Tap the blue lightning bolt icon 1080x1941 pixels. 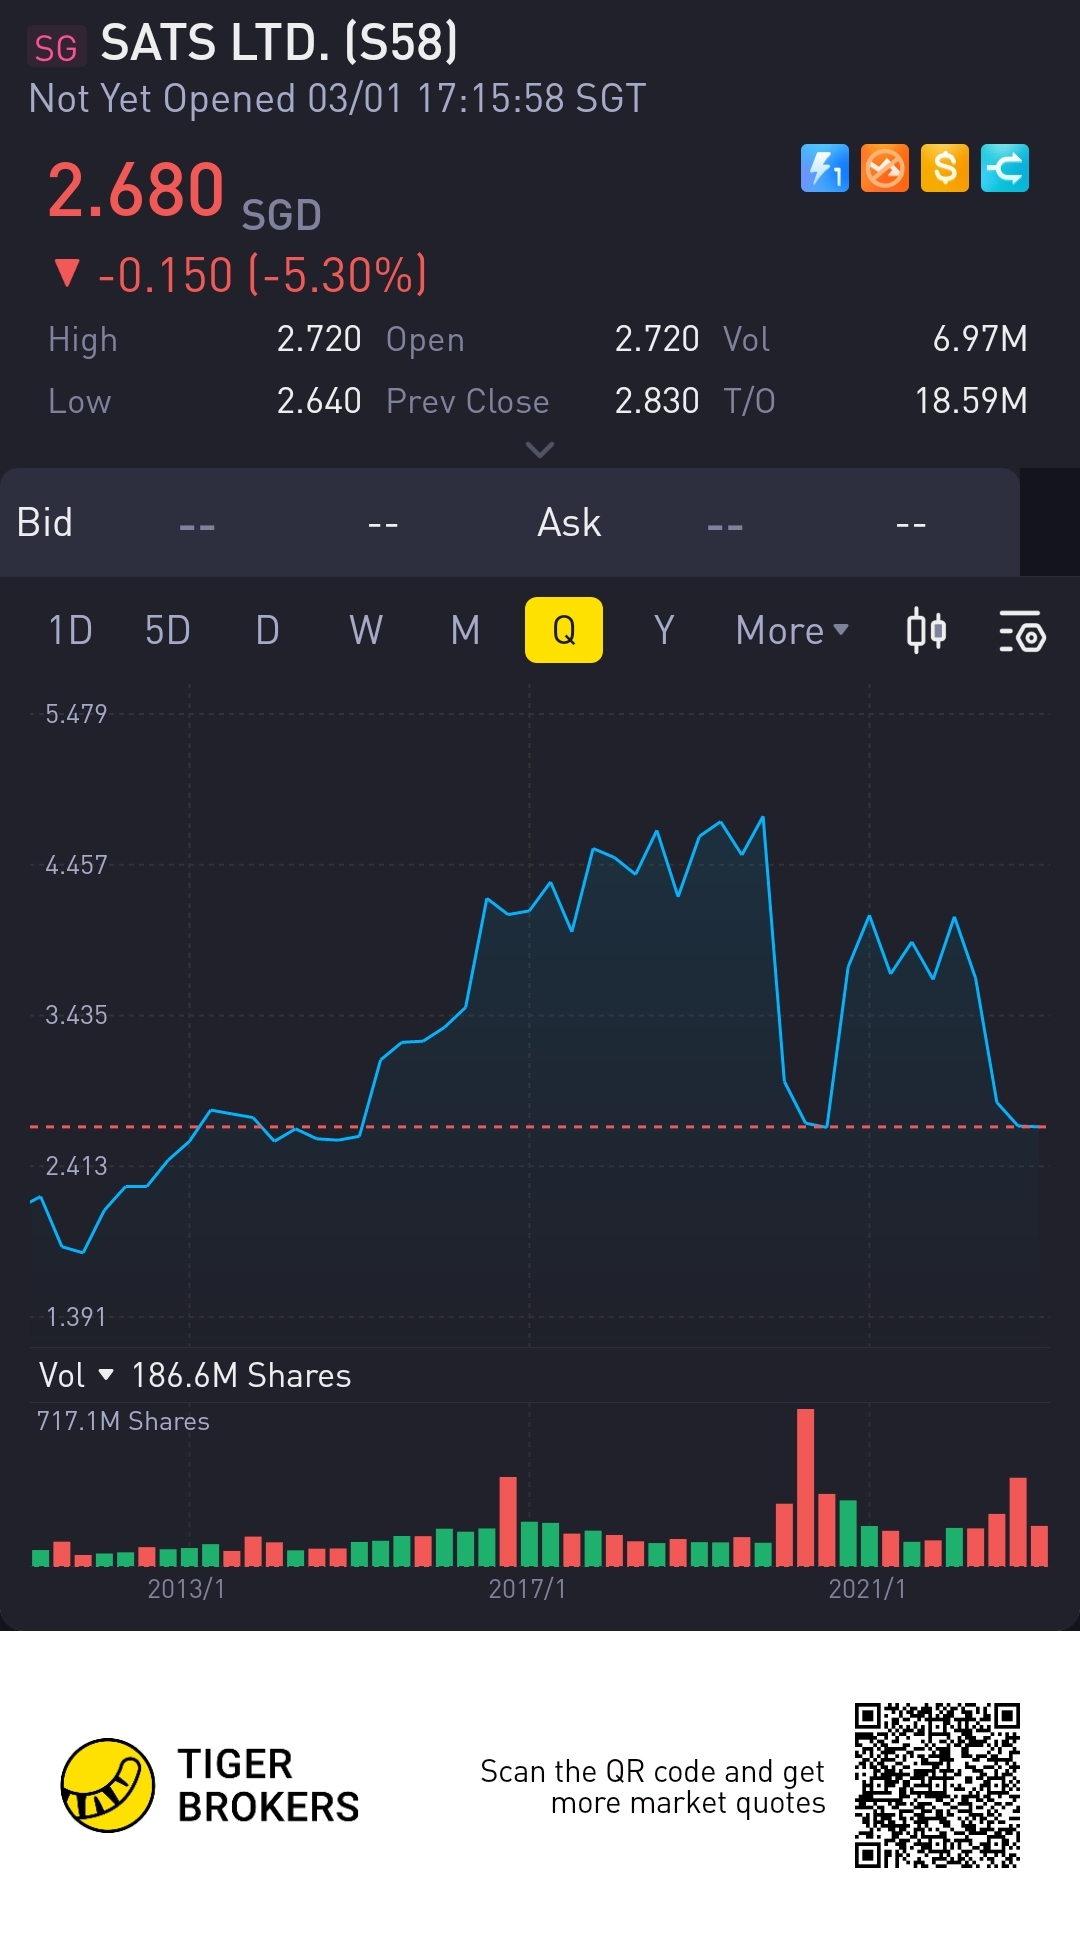(824, 168)
